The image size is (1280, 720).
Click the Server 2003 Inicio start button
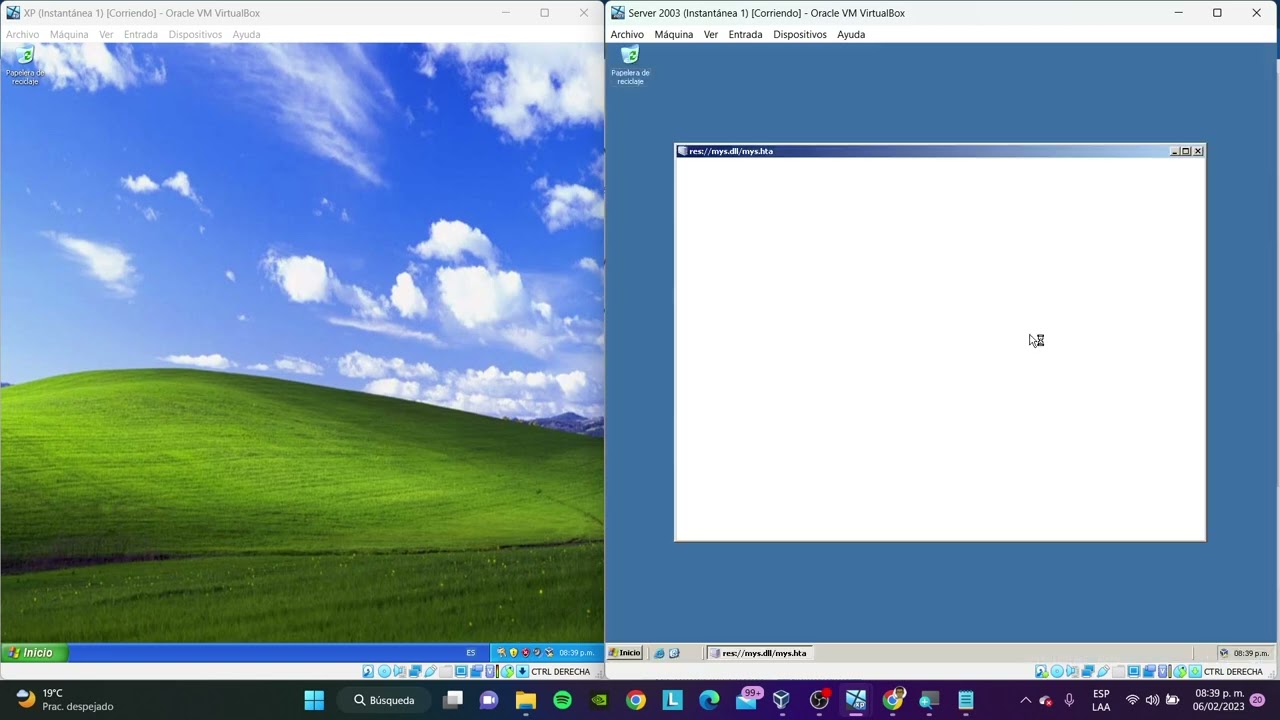click(625, 653)
